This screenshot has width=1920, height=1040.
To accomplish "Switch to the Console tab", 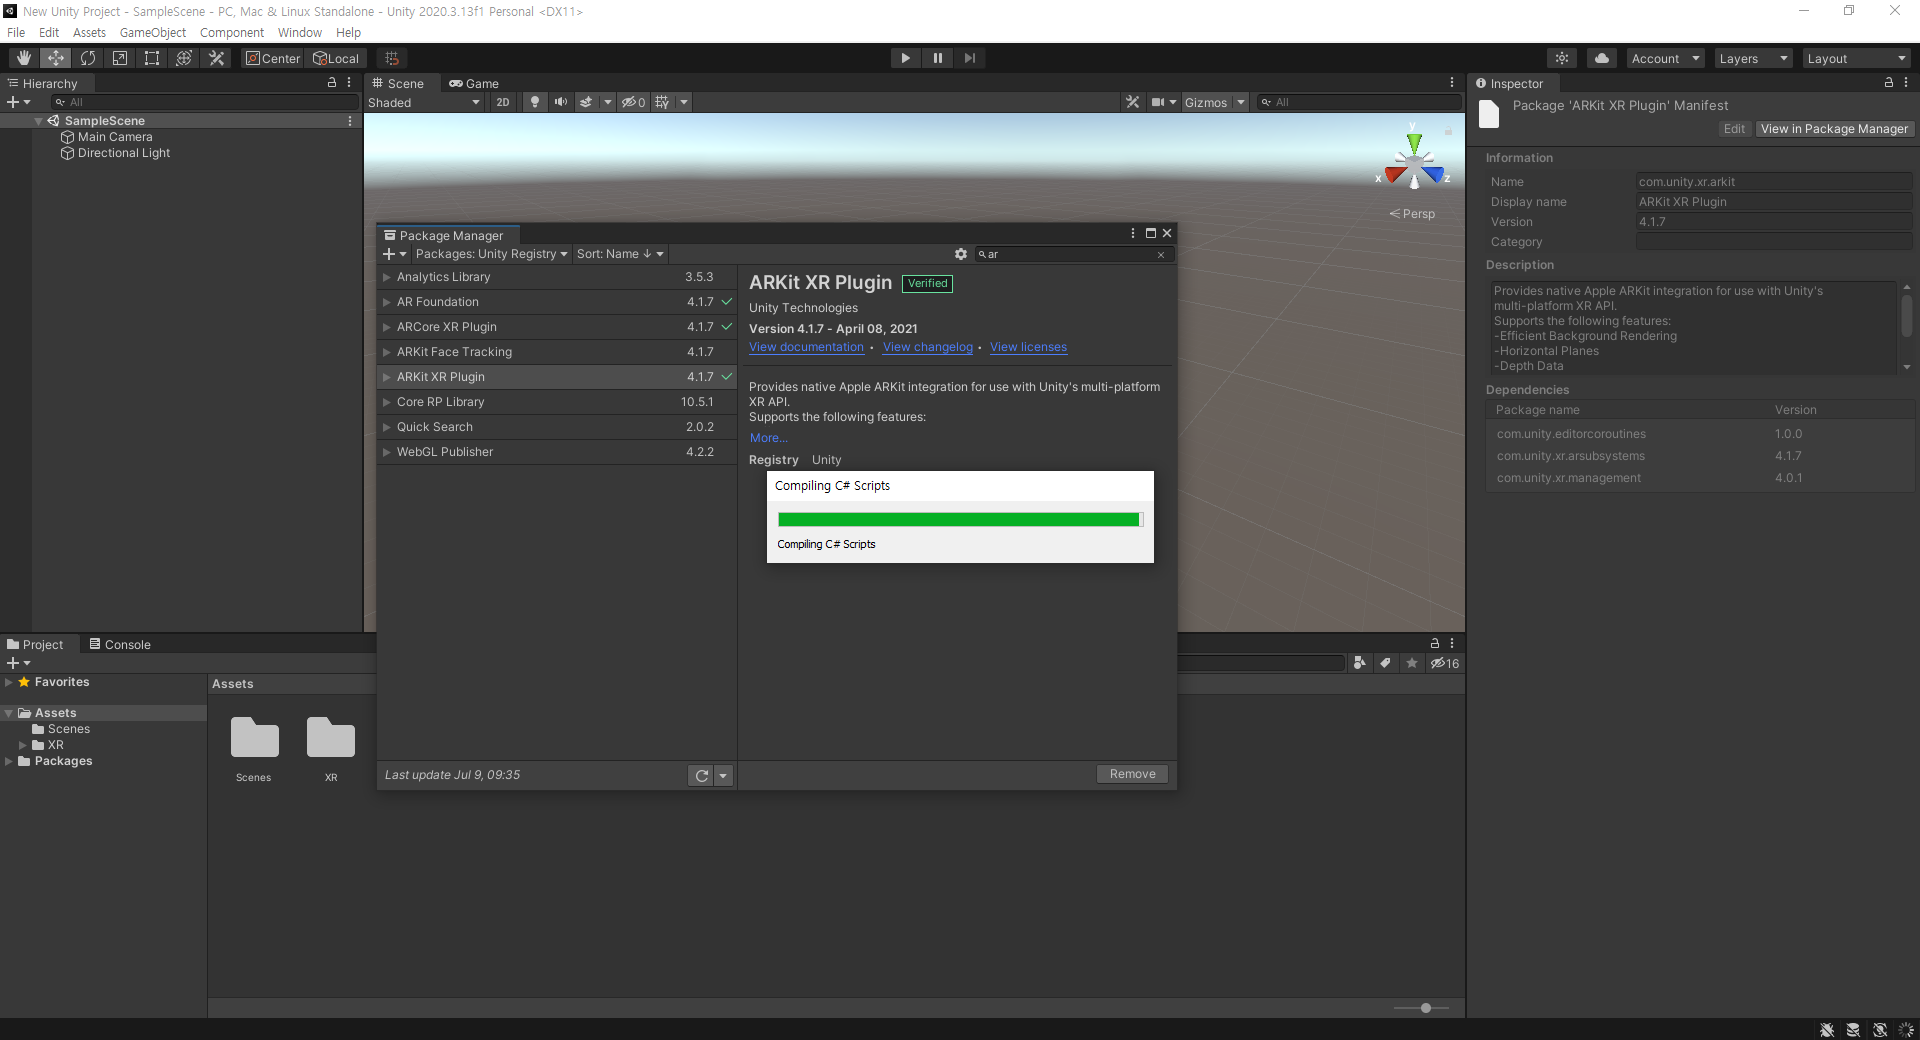I will (x=120, y=644).
